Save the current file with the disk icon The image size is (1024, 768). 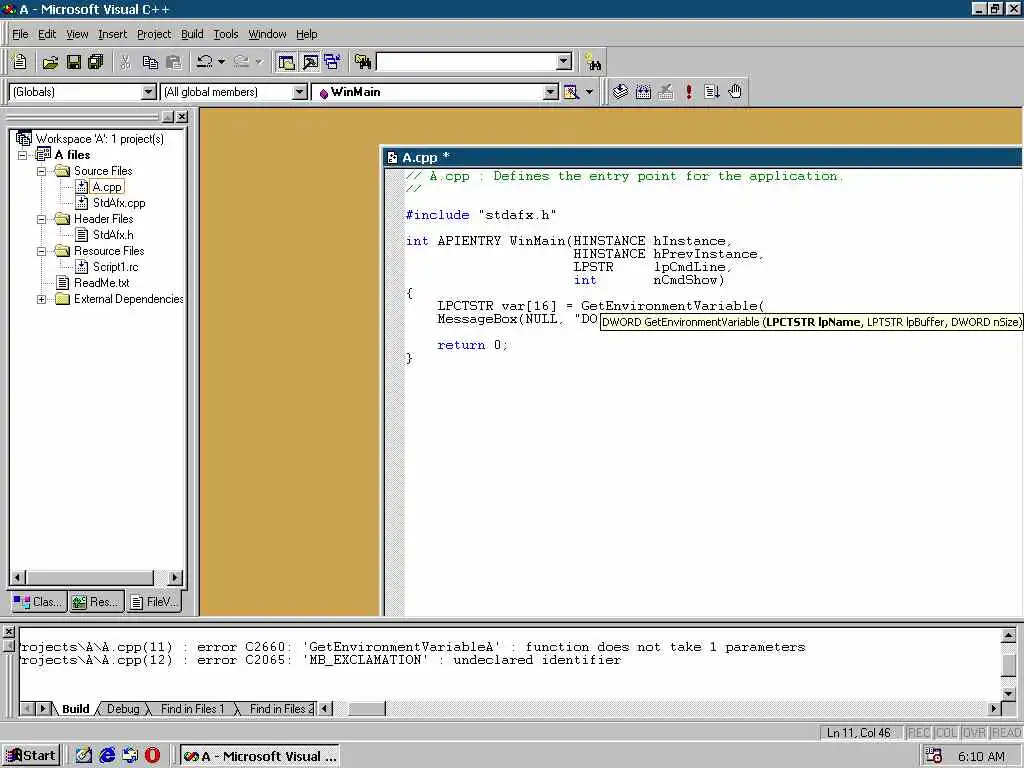[x=74, y=62]
